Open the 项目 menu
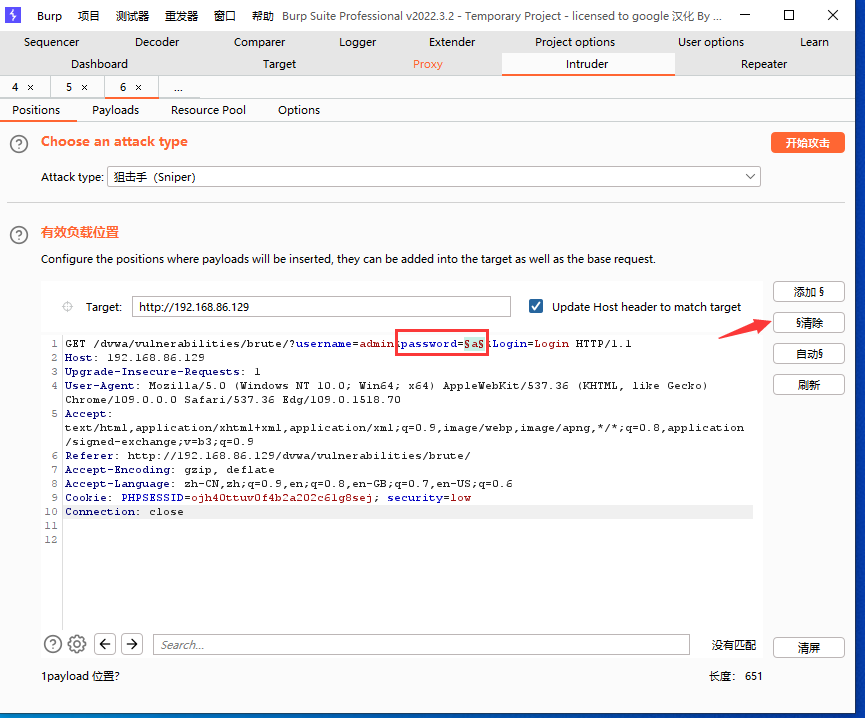Image resolution: width=865 pixels, height=718 pixels. tap(89, 16)
